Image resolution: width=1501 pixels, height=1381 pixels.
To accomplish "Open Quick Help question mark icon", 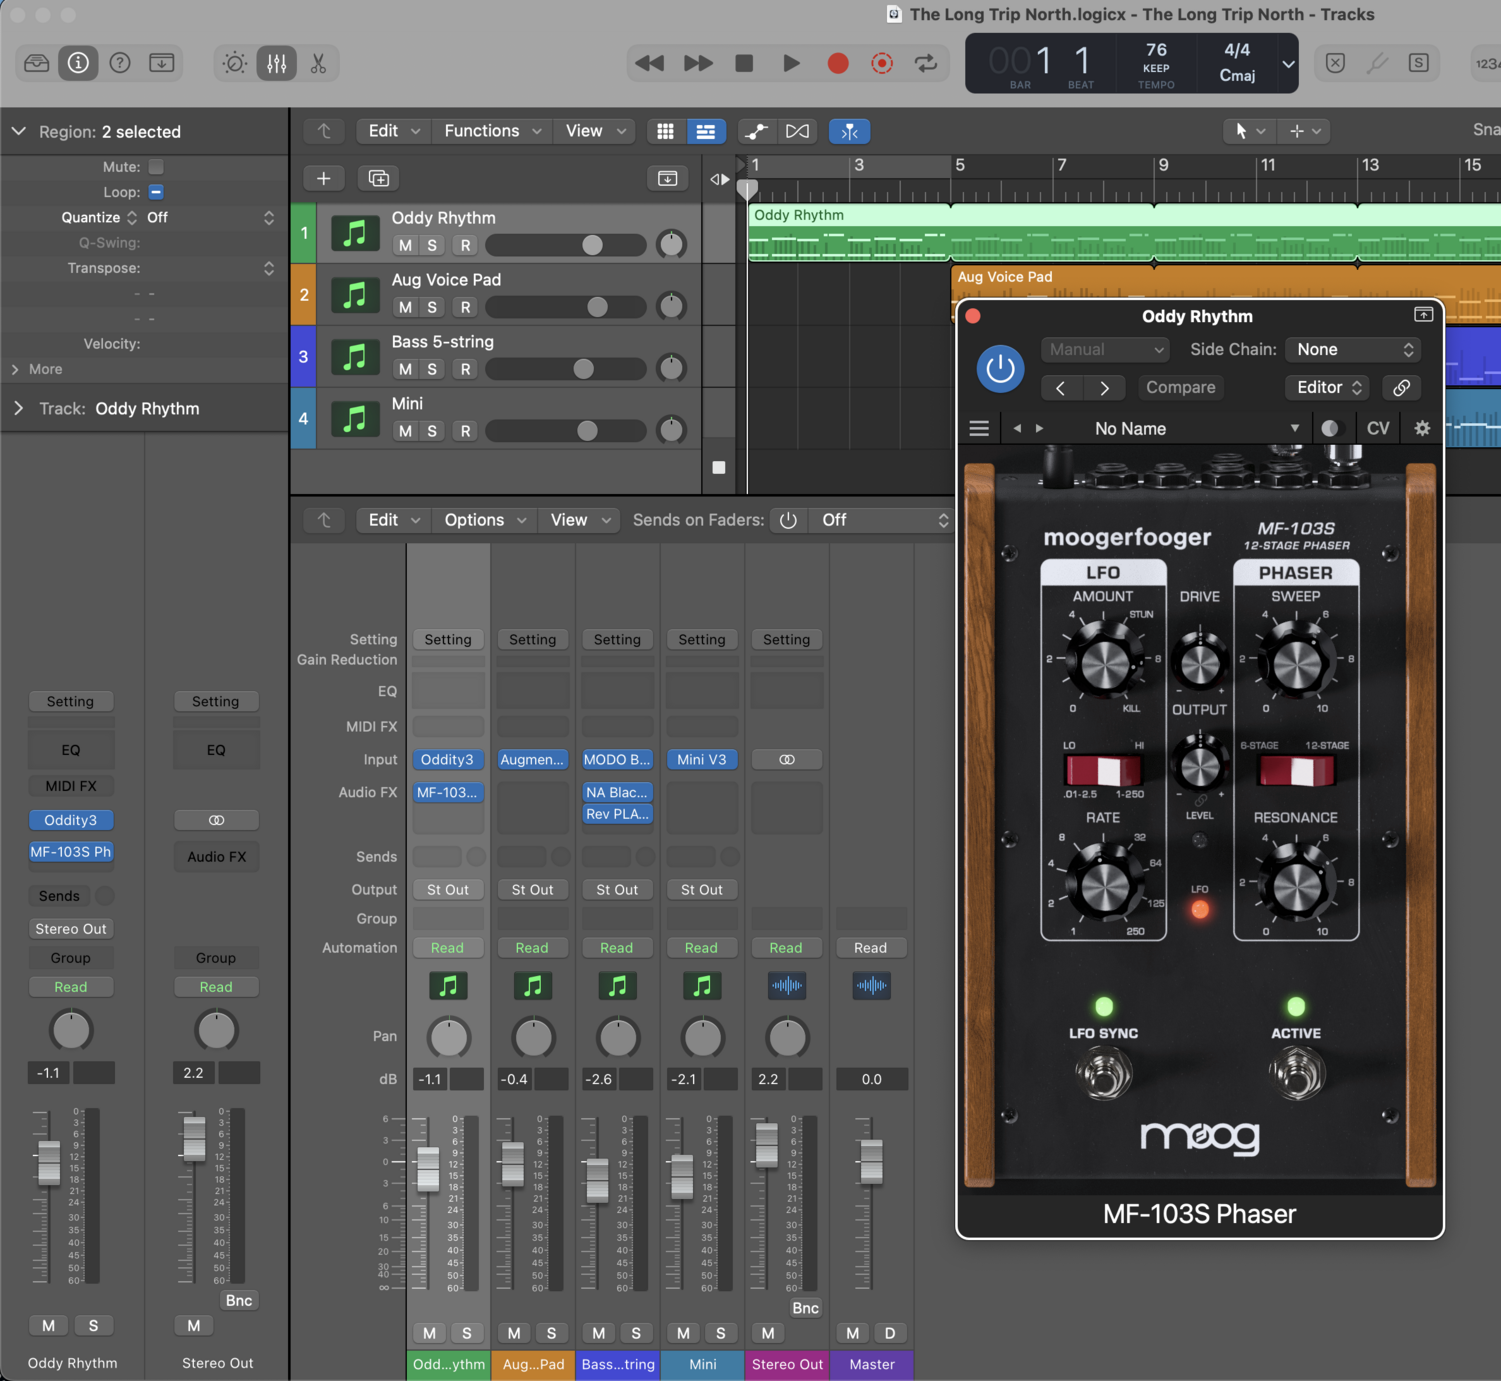I will tap(120, 63).
